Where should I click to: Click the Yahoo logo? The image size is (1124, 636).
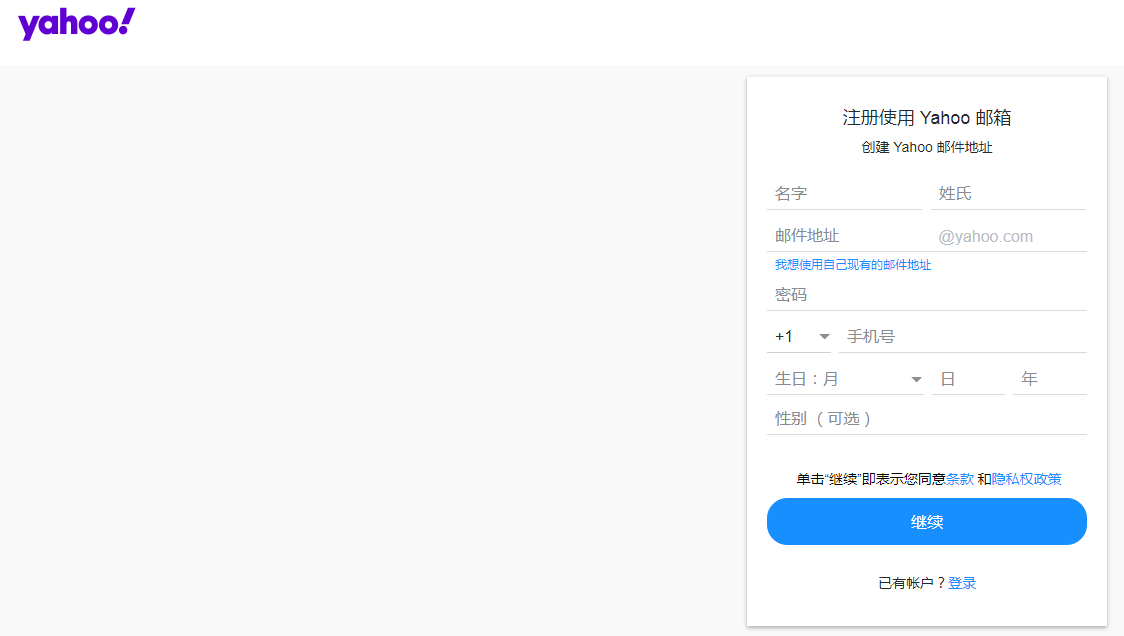76,23
